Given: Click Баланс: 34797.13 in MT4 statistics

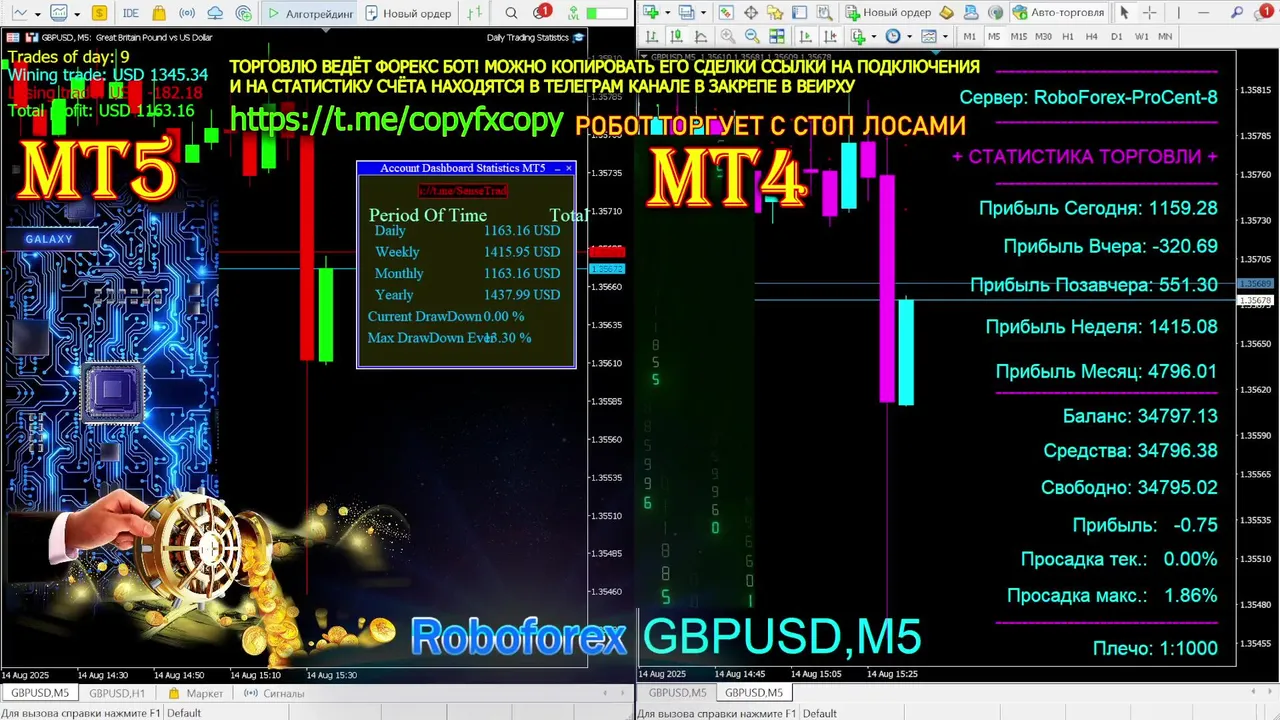Looking at the screenshot, I should point(1140,416).
